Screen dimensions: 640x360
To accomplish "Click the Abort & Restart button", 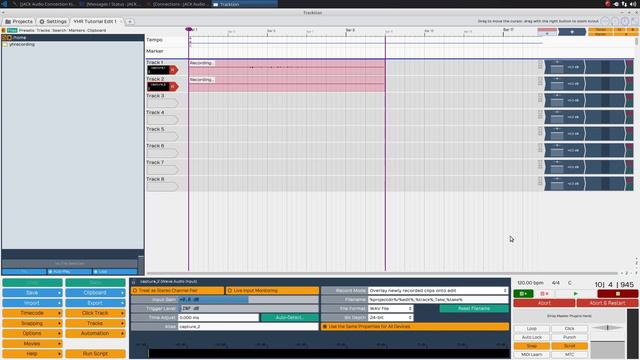I will click(x=607, y=303).
